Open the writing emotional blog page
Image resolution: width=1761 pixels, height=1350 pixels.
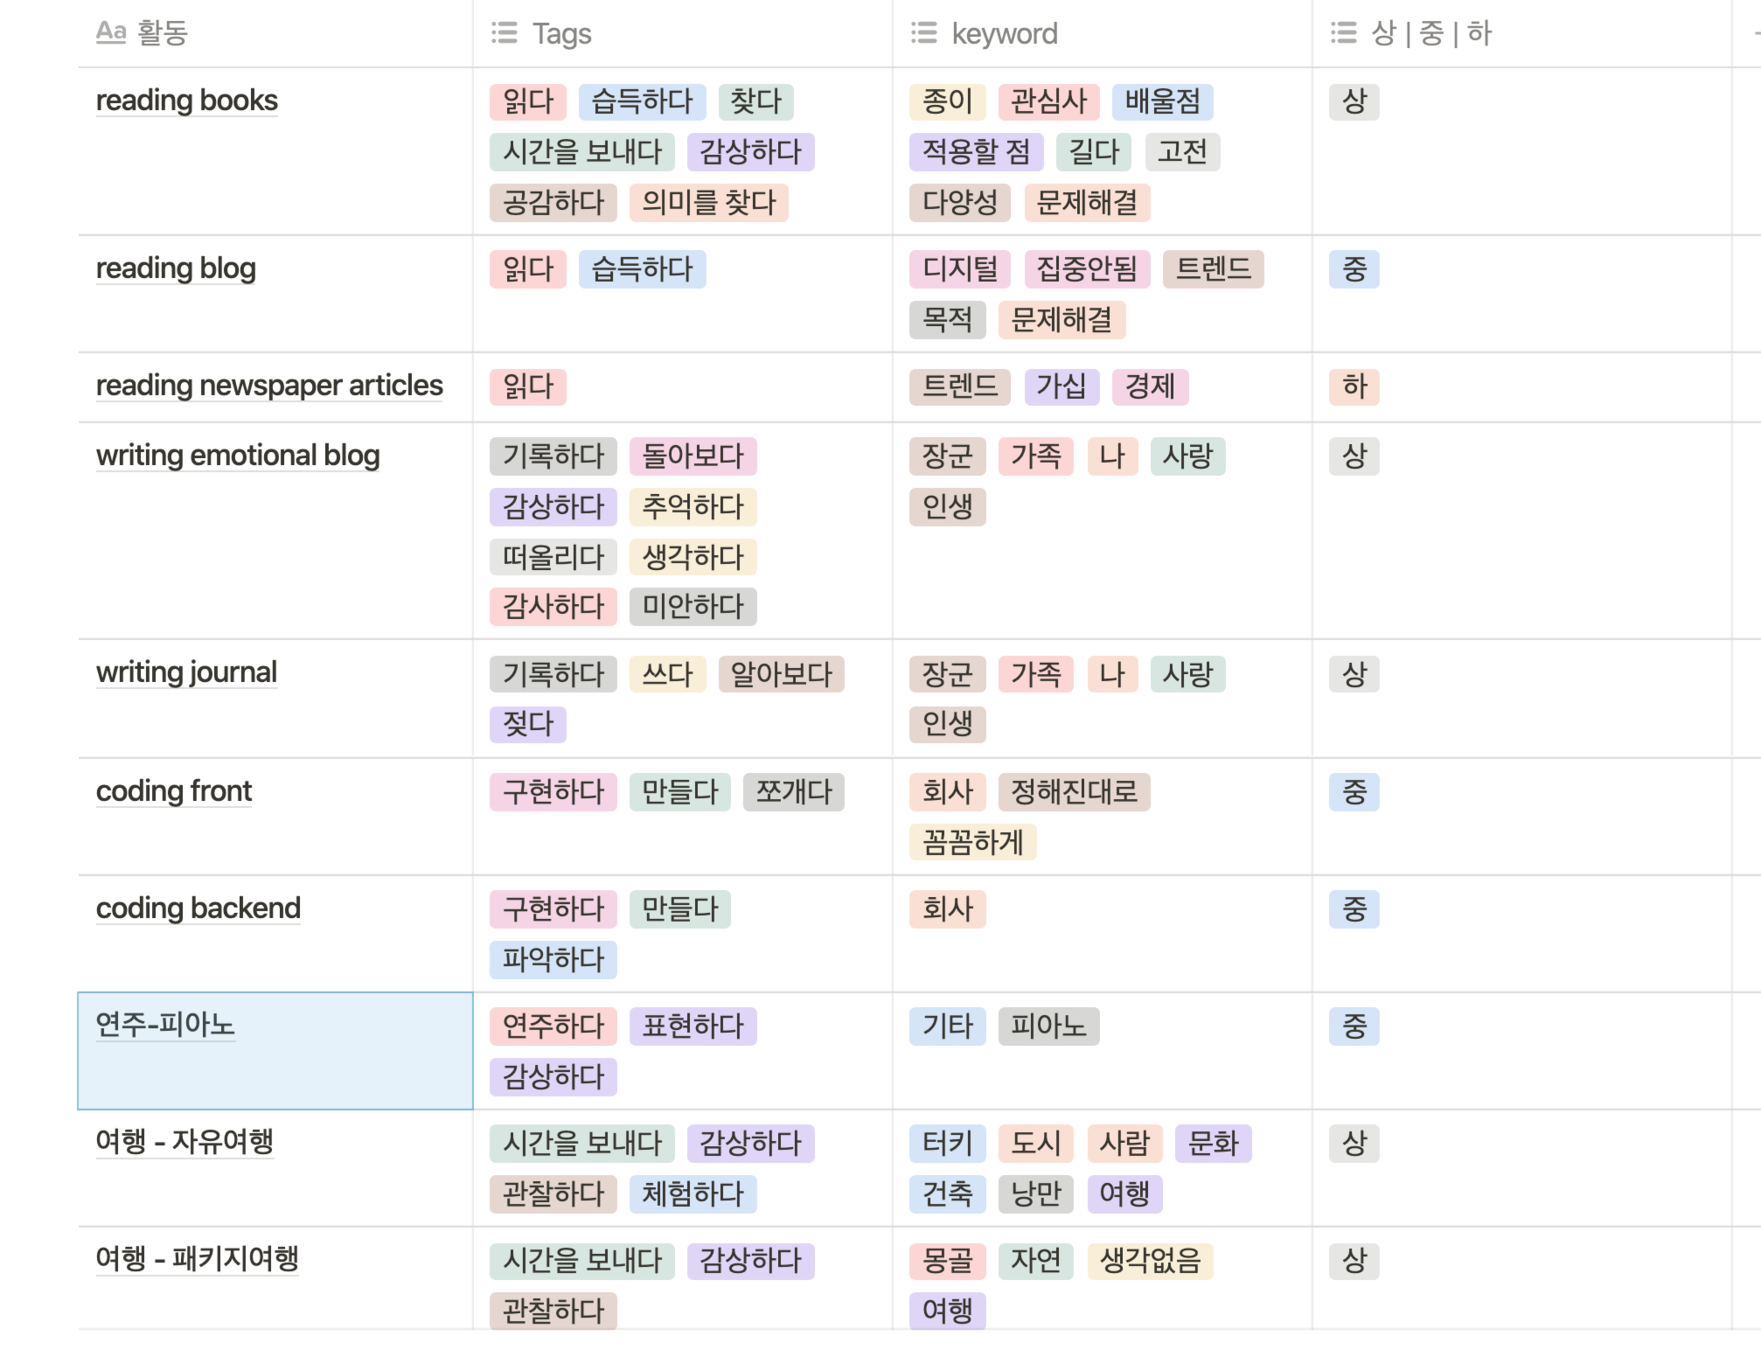238,456
